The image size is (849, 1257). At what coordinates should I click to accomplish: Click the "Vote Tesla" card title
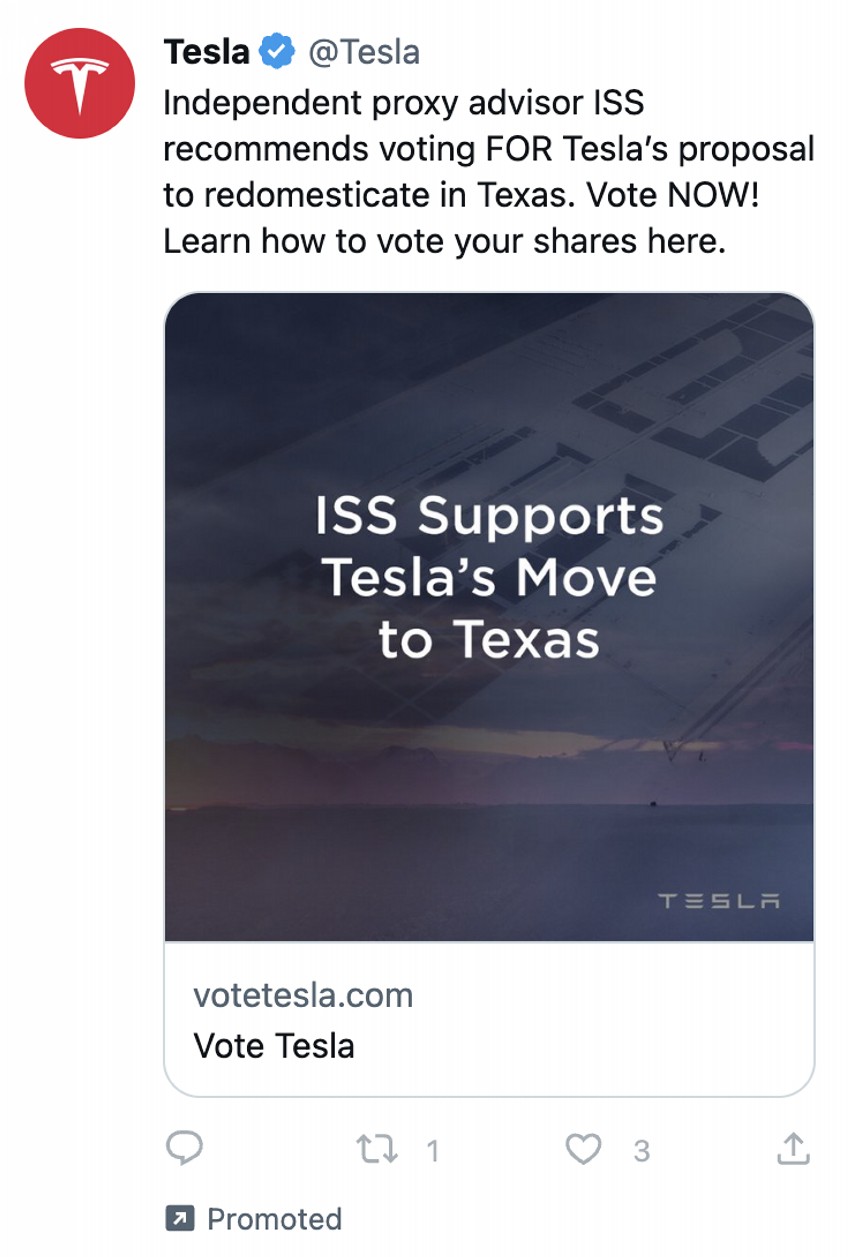click(274, 1046)
